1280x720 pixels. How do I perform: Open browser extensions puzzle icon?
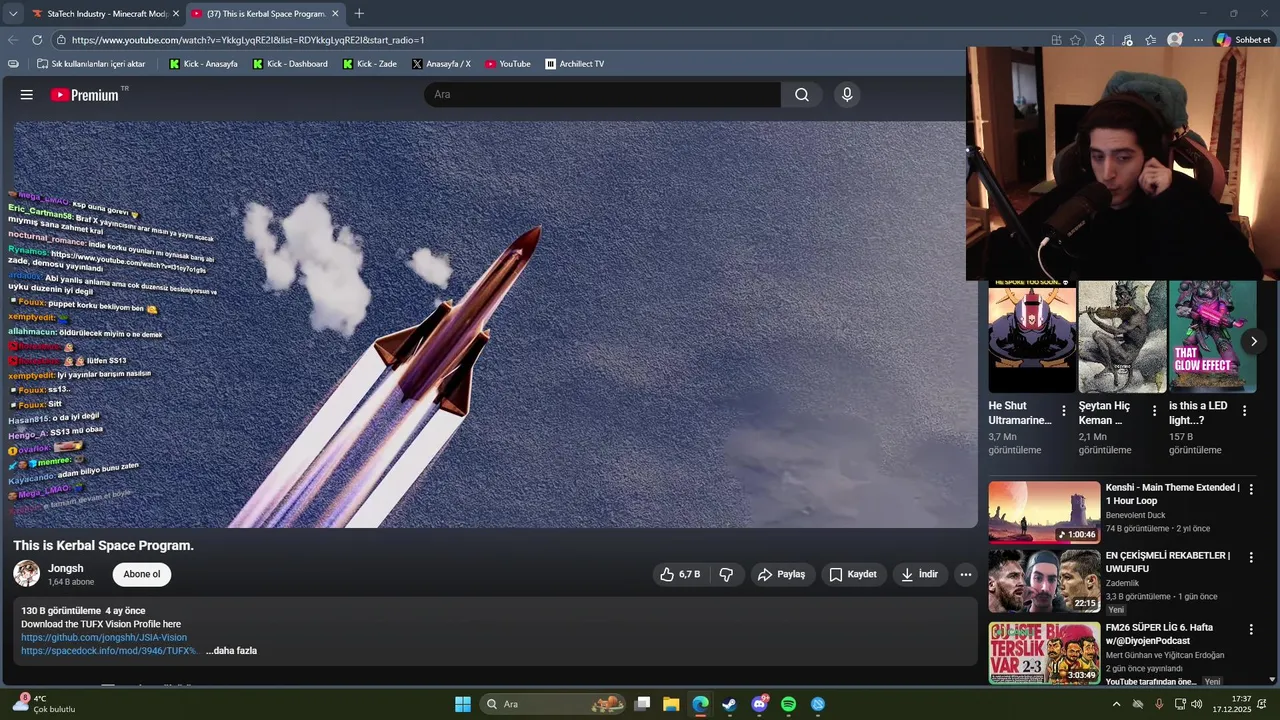[x=1100, y=40]
